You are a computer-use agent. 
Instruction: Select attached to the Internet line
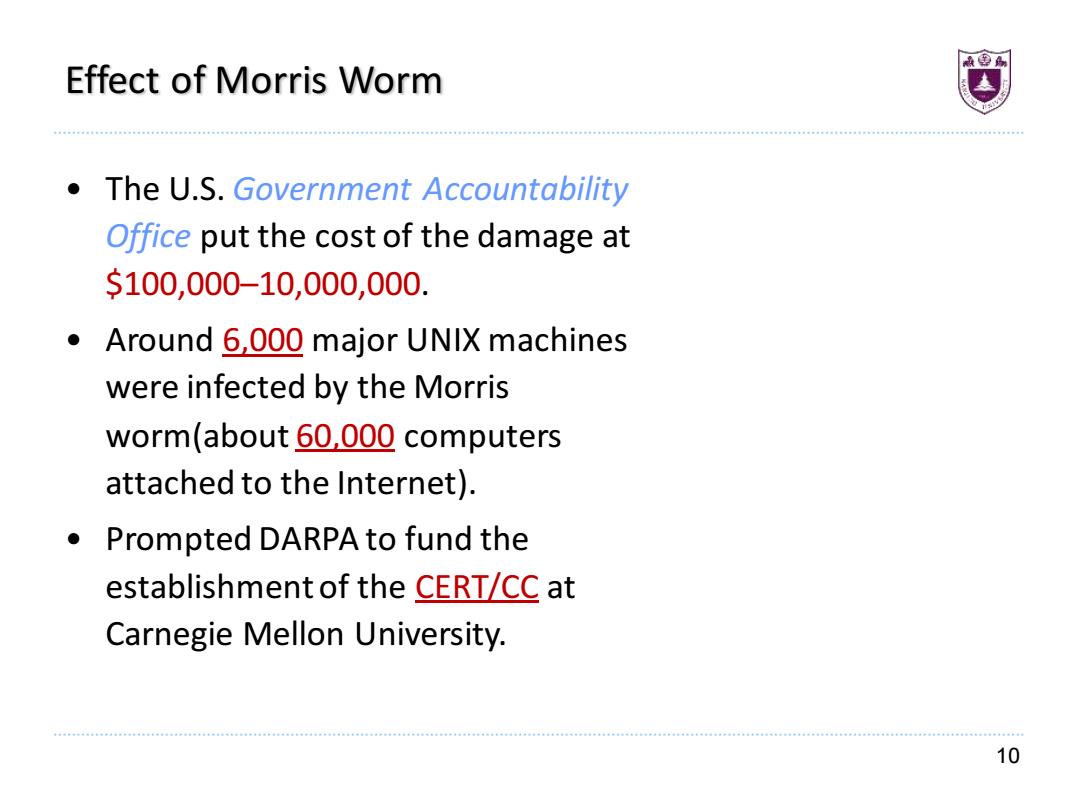click(291, 483)
